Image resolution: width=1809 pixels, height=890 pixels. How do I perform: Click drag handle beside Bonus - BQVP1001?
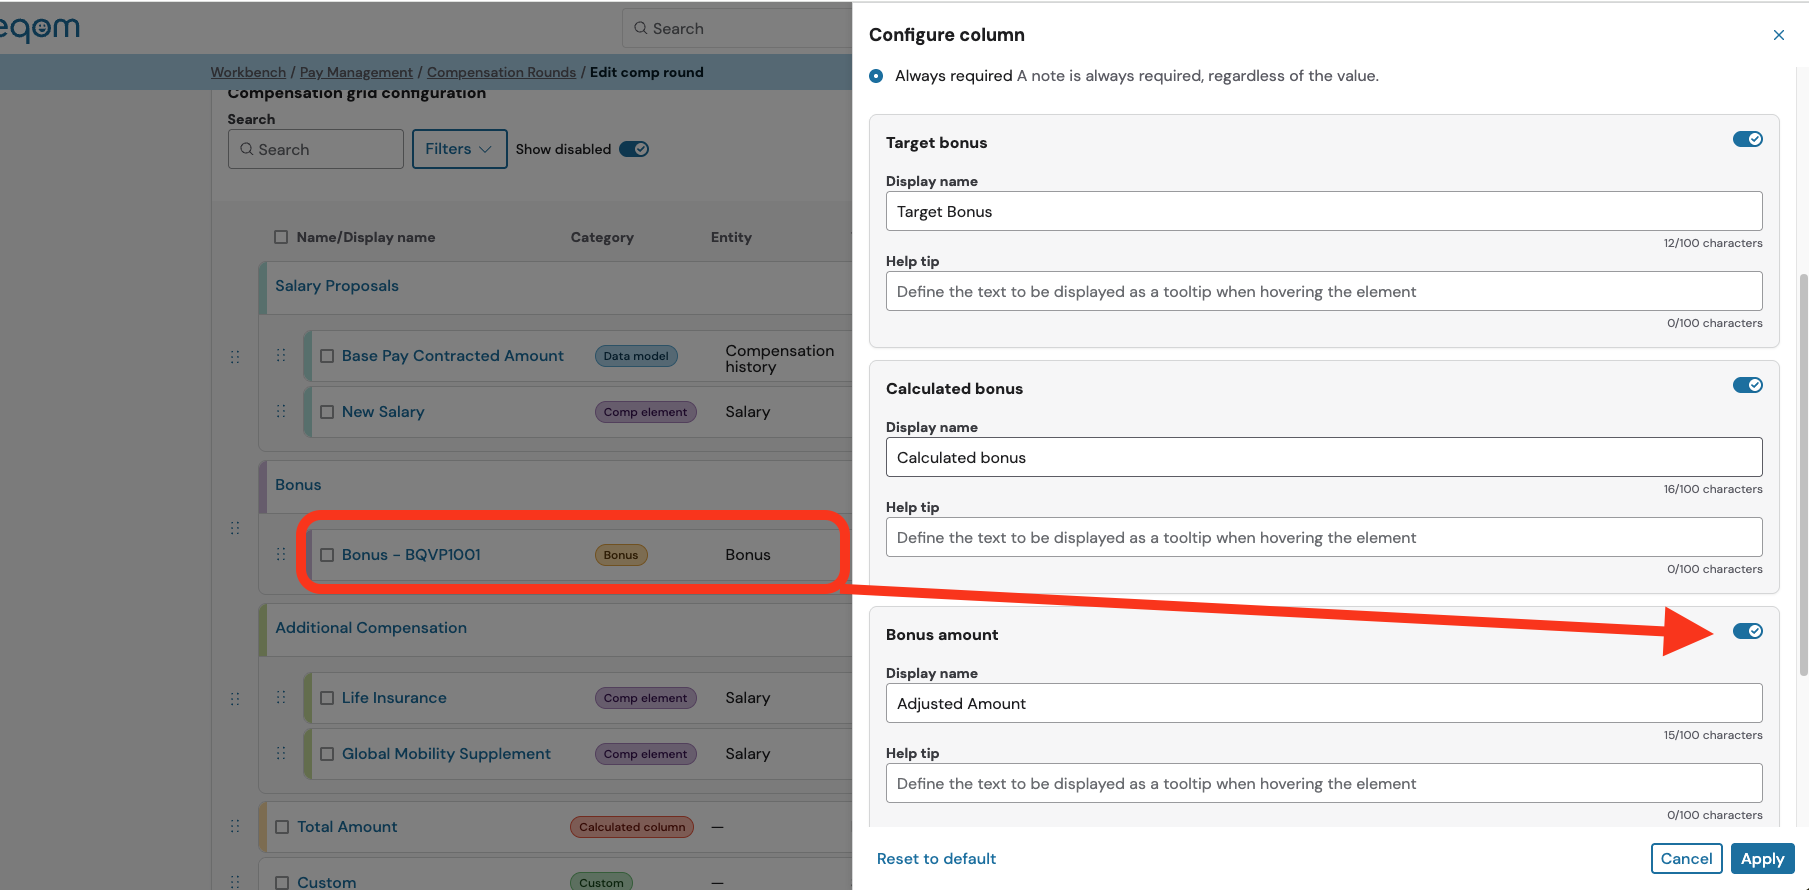click(x=281, y=555)
